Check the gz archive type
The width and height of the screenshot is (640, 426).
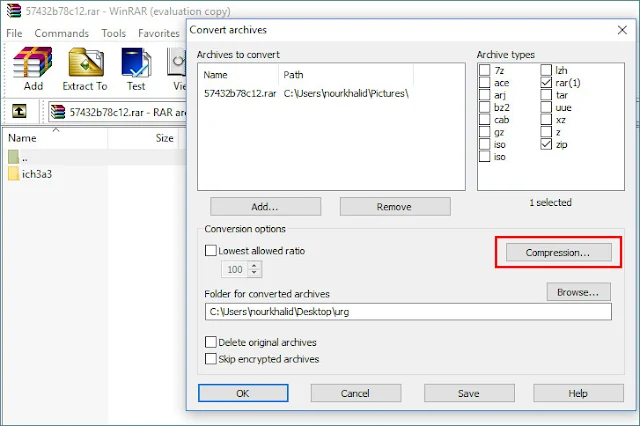[484, 132]
